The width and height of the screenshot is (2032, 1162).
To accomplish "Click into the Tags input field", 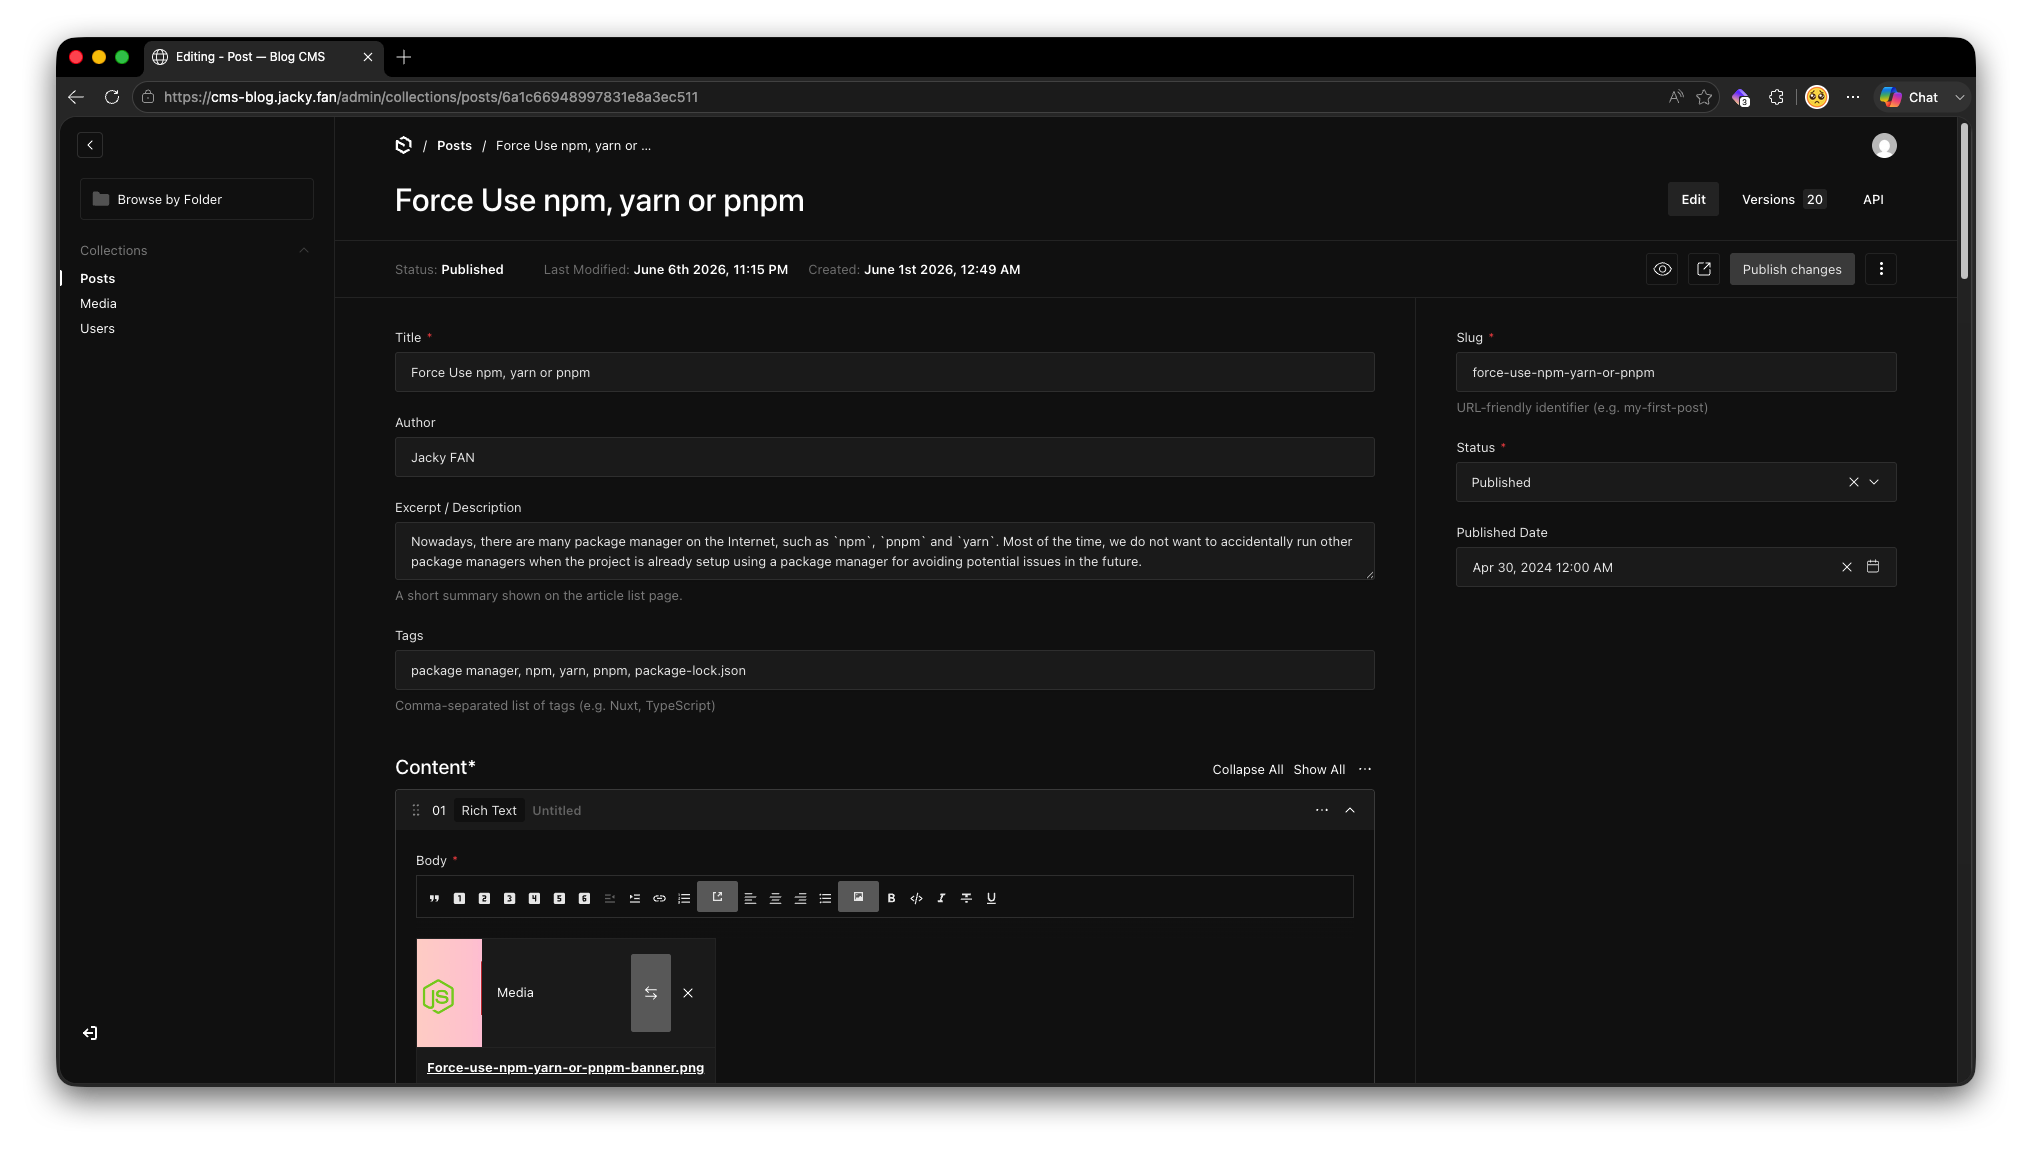I will coord(884,670).
